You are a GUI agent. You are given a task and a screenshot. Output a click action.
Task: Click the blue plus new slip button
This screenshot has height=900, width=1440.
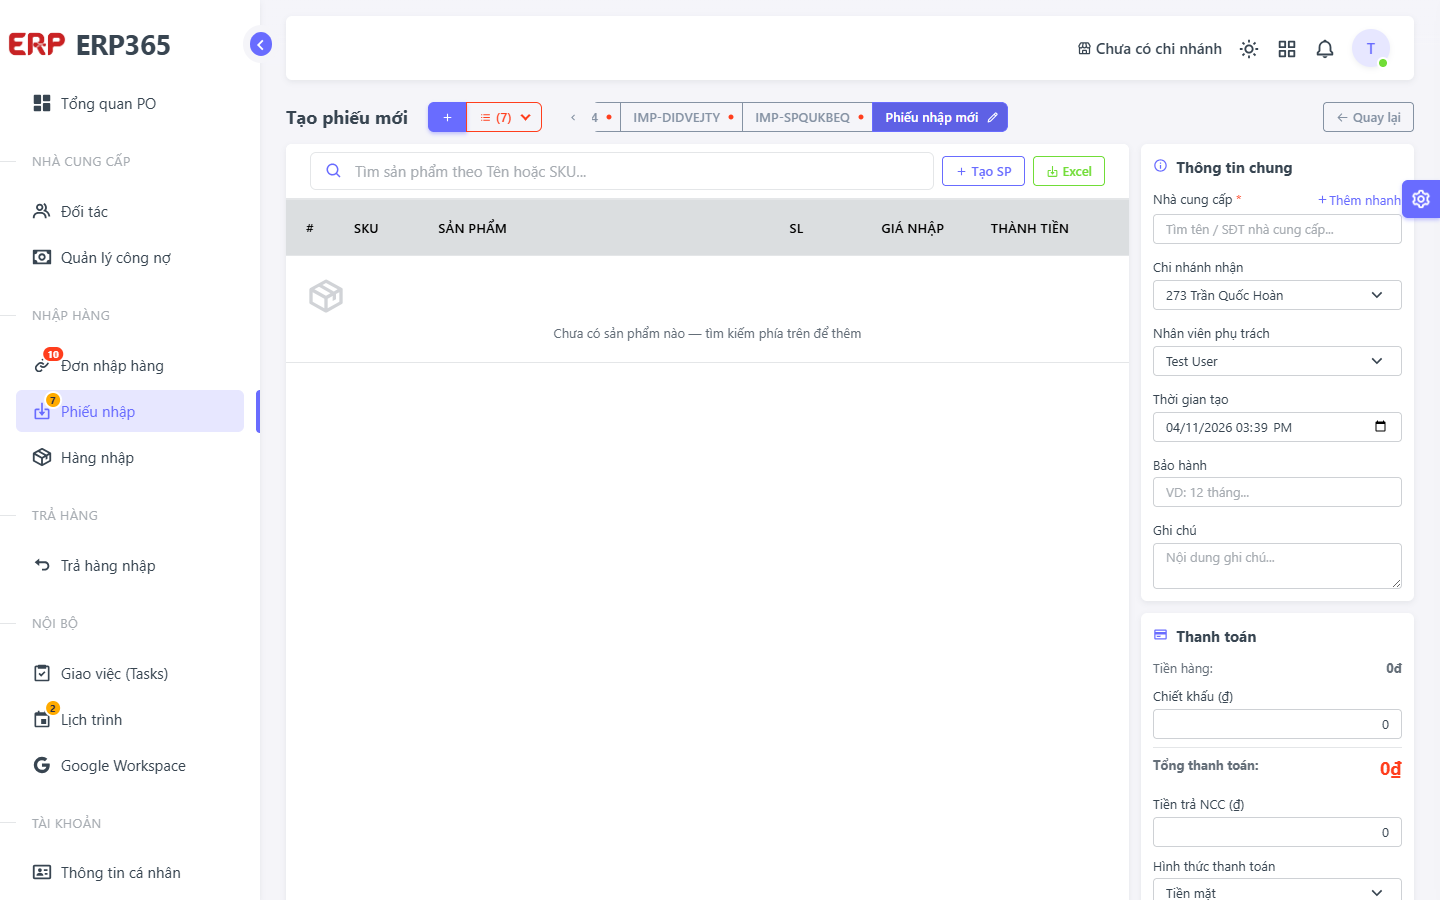click(x=447, y=117)
